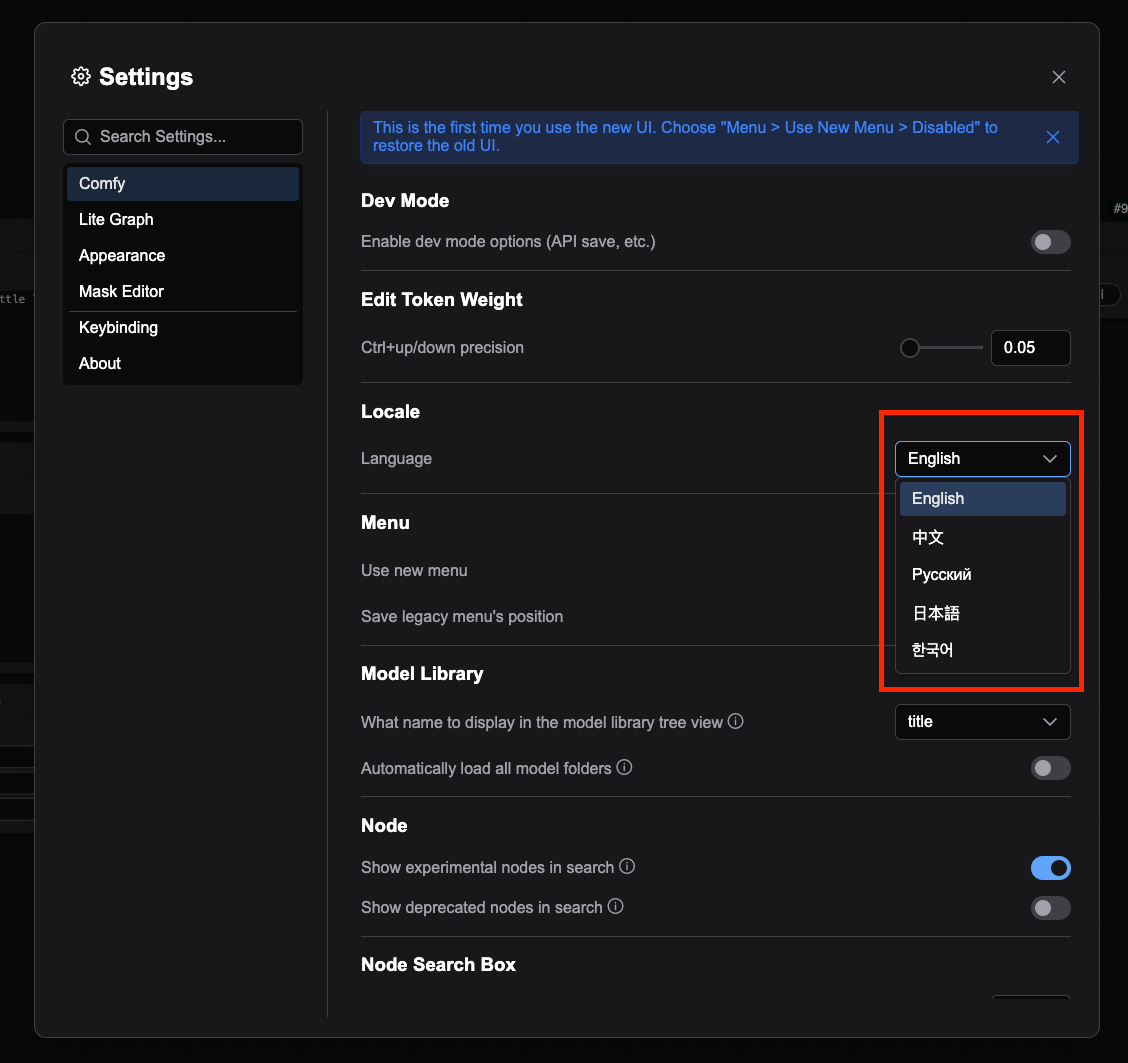
Task: Click info icon next to show deprecated nodes
Action: [x=617, y=906]
